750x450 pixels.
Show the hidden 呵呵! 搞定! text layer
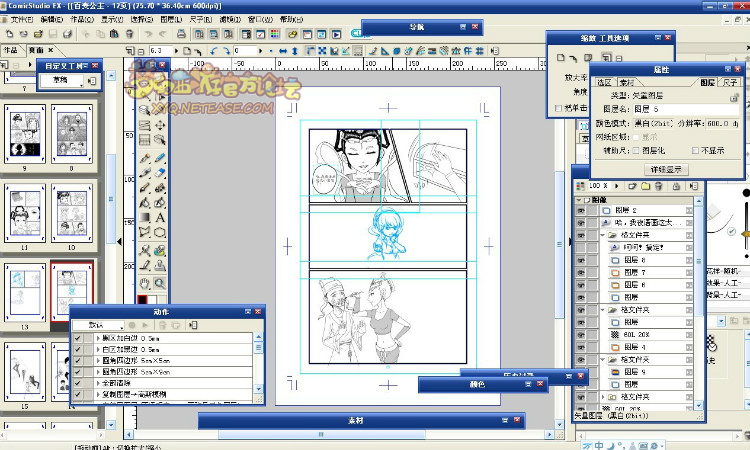pos(581,248)
